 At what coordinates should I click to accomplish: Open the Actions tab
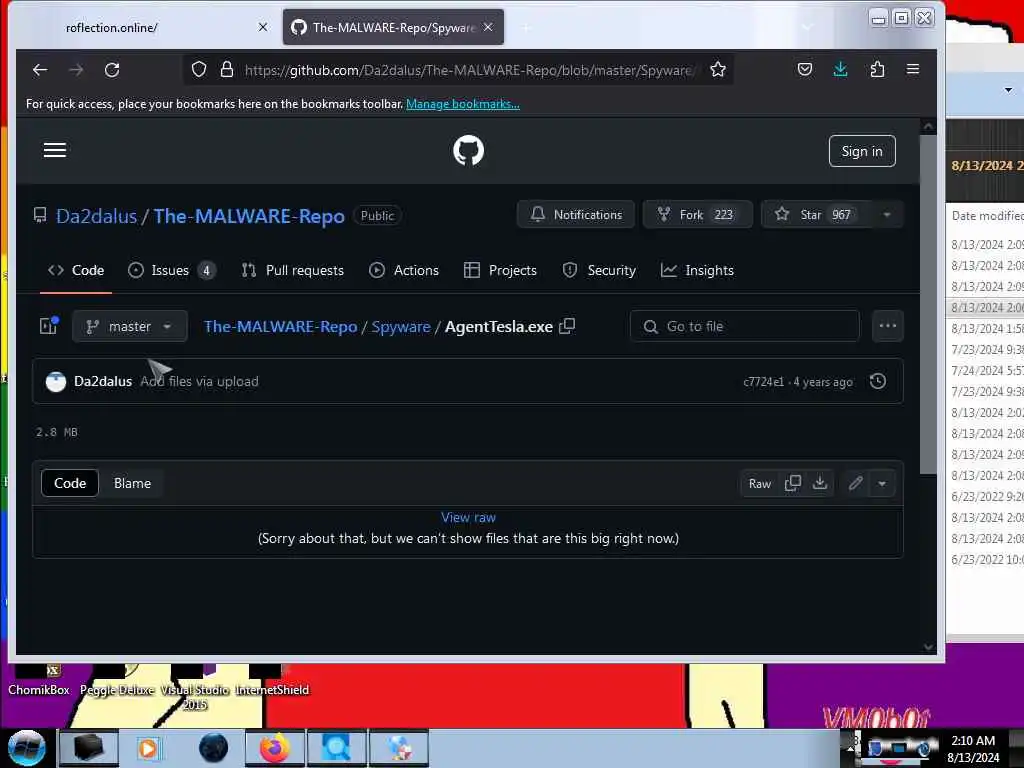click(404, 270)
